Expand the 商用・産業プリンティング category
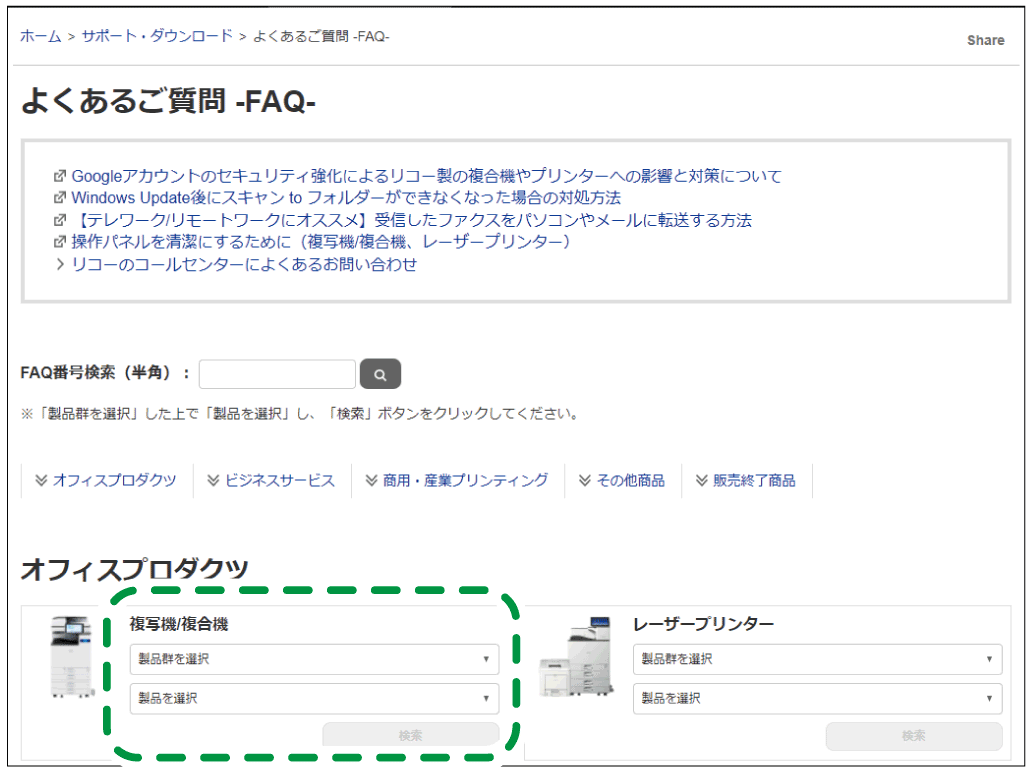Image resolution: width=1028 pixels, height=772 pixels. tap(458, 480)
